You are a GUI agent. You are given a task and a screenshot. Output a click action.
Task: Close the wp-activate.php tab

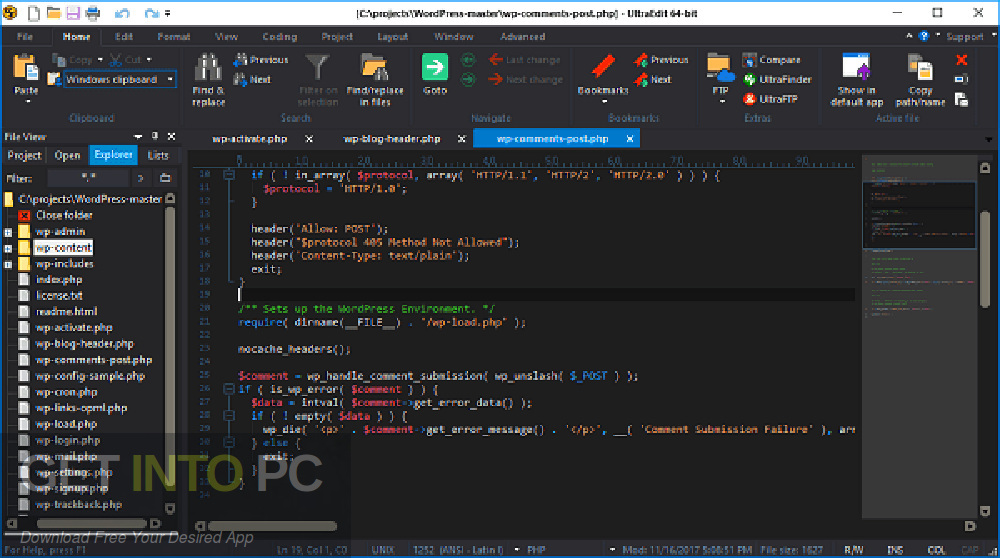tap(309, 138)
